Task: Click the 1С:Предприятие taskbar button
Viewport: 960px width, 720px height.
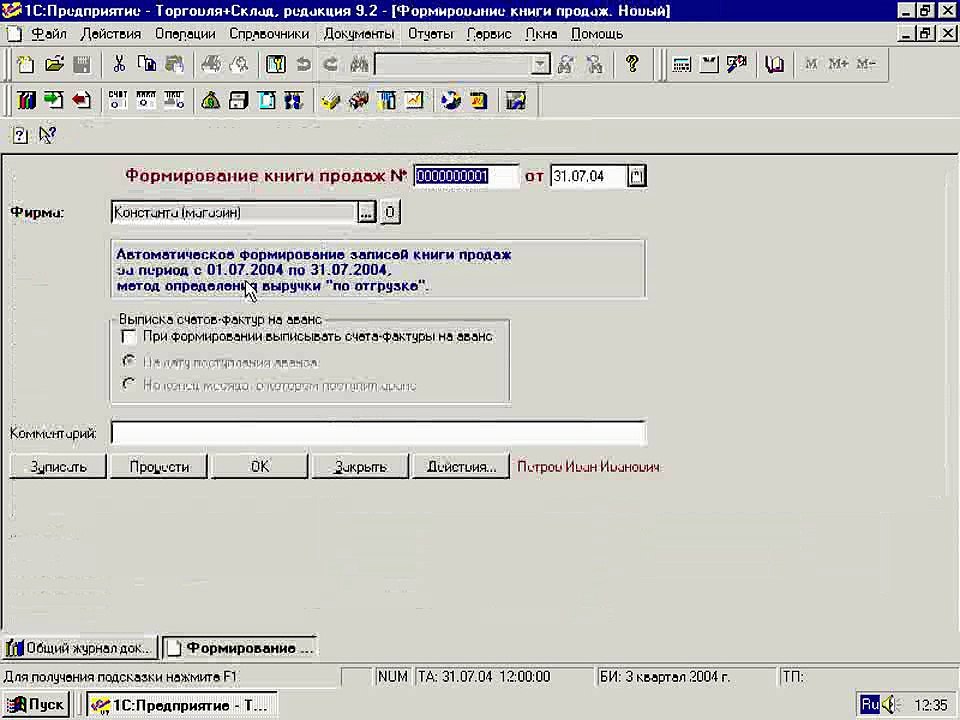Action: point(182,705)
